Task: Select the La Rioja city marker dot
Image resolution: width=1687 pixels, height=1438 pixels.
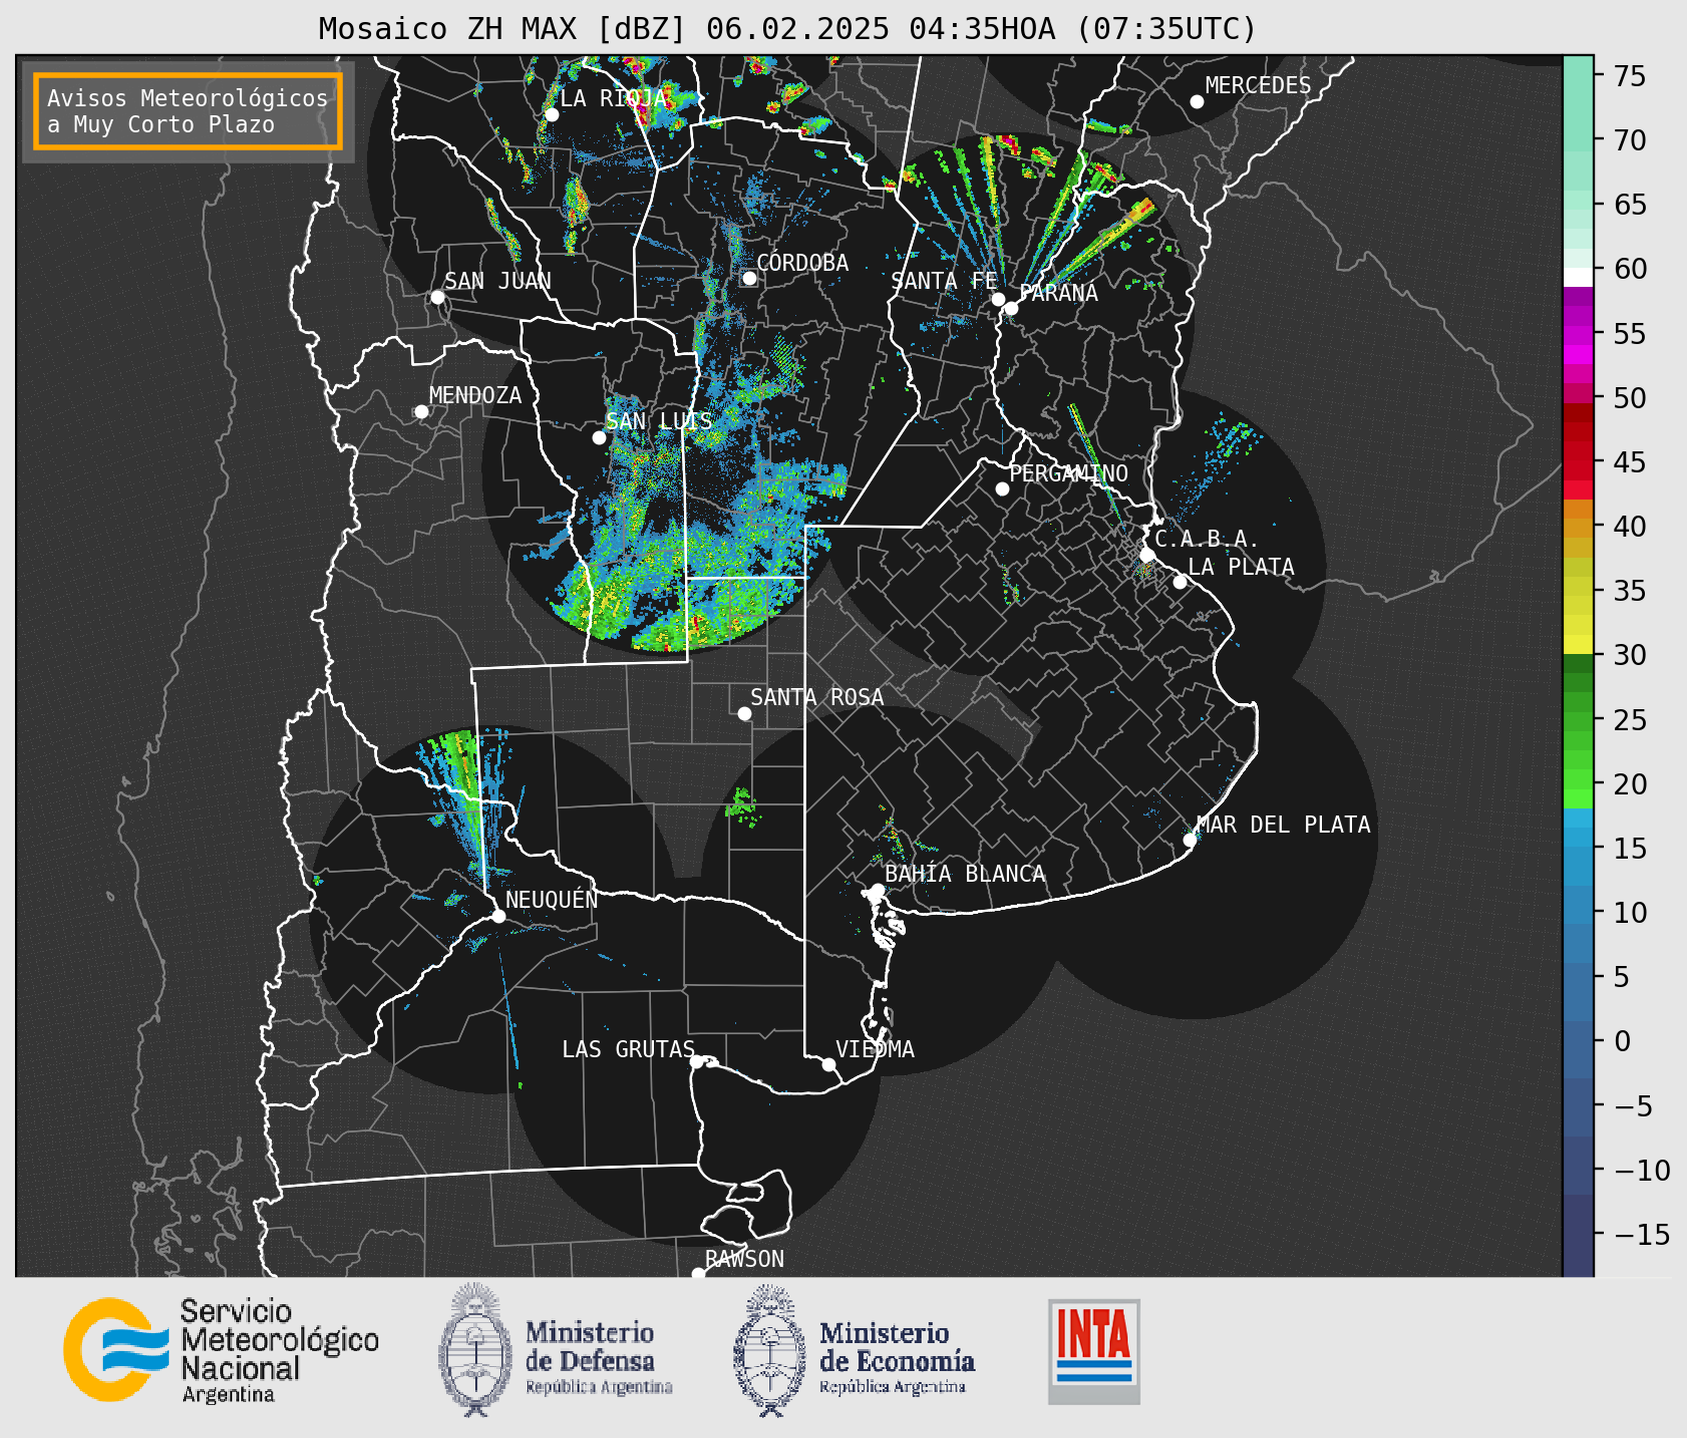Action: (x=551, y=115)
